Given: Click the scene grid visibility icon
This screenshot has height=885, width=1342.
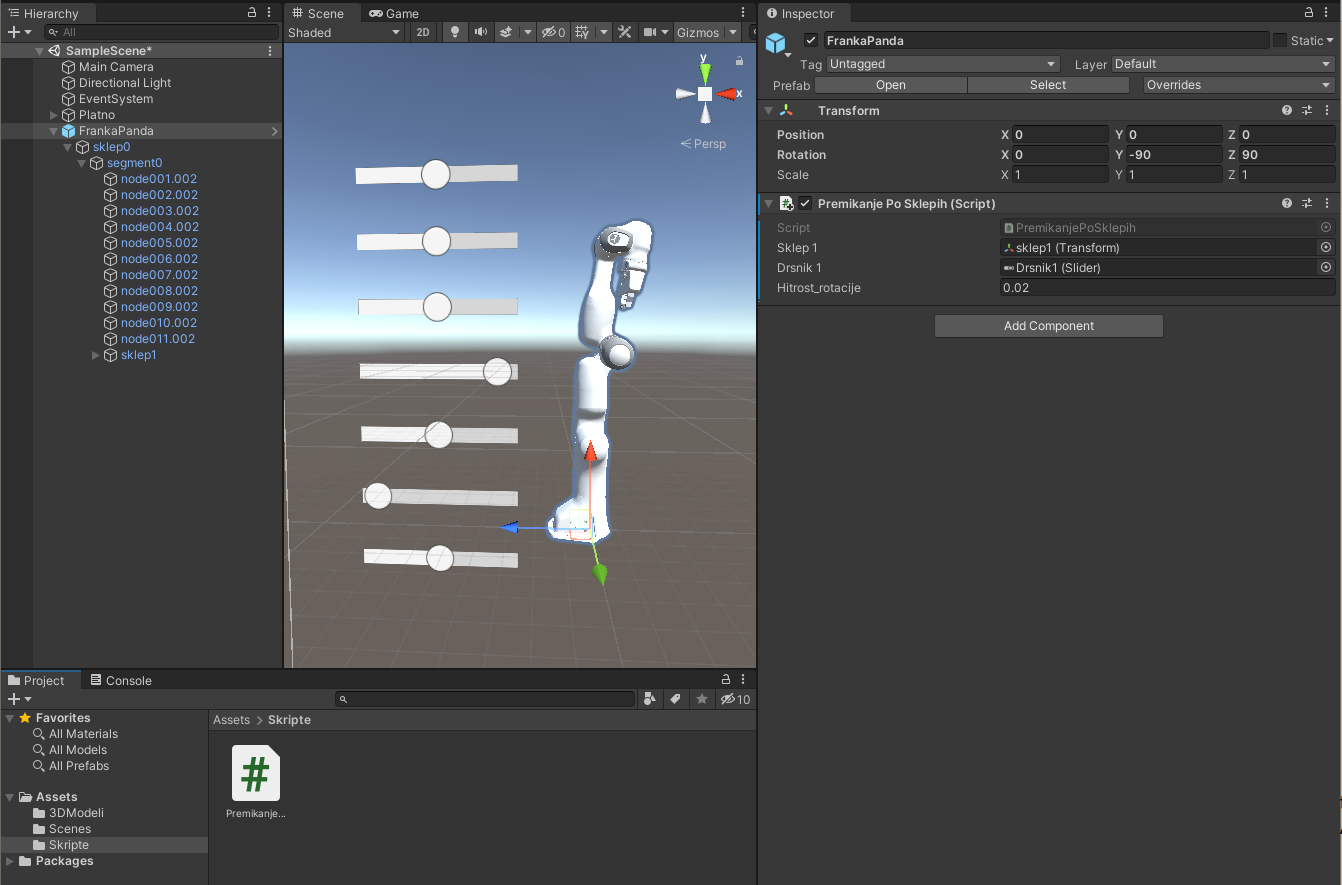Looking at the screenshot, I should point(582,32).
